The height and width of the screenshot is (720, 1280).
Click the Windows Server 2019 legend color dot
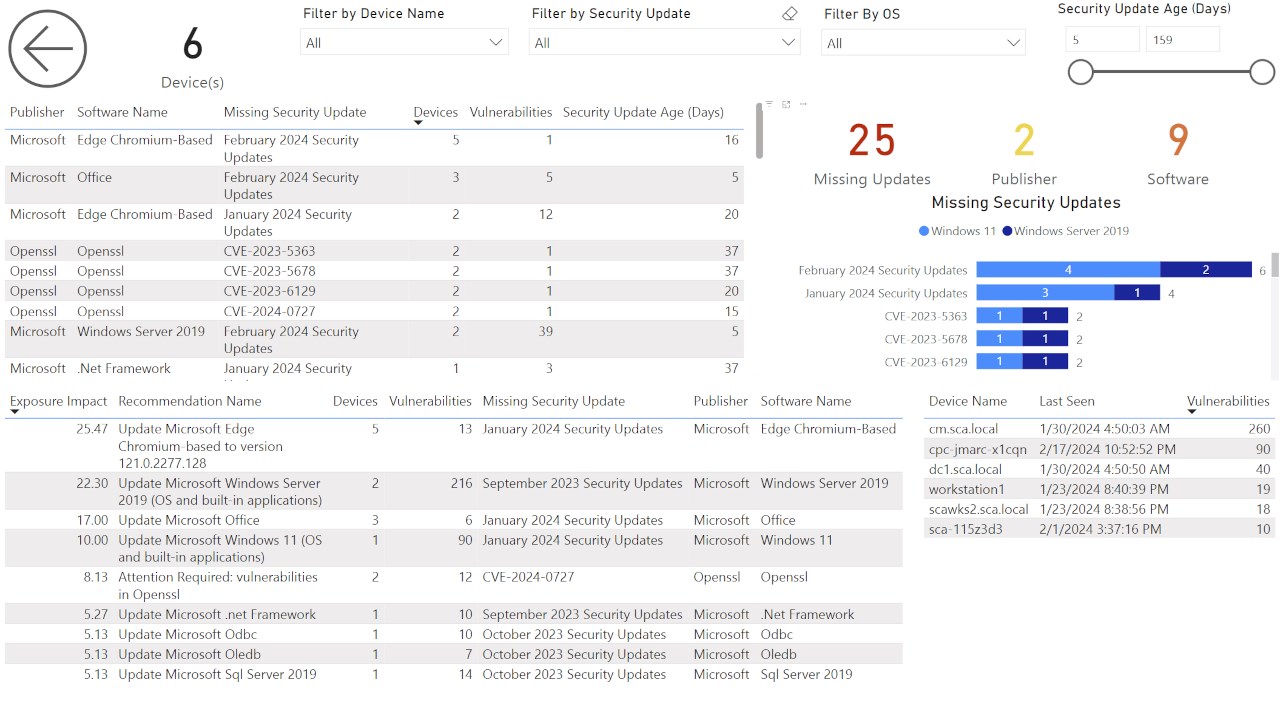coord(1006,231)
